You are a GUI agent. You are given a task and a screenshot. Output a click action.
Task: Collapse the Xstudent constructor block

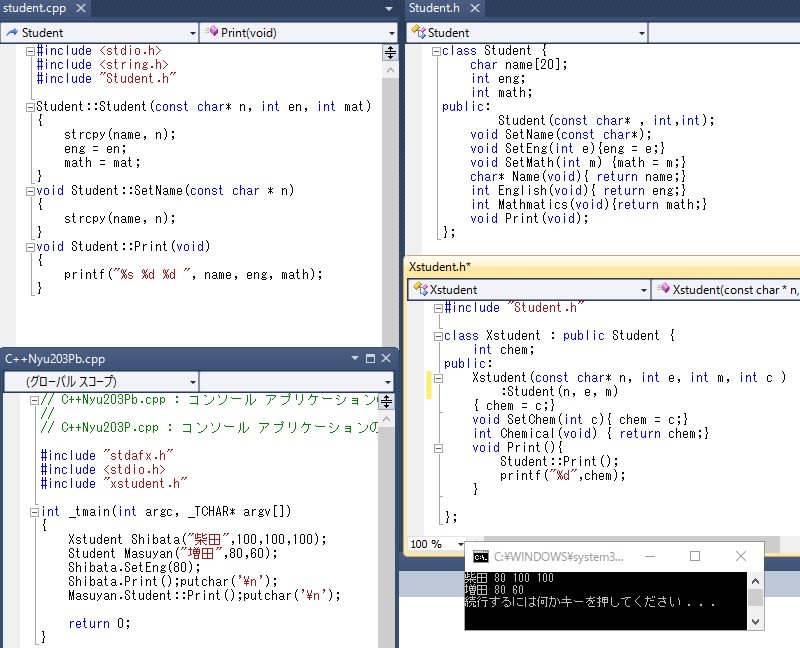[x=438, y=379]
